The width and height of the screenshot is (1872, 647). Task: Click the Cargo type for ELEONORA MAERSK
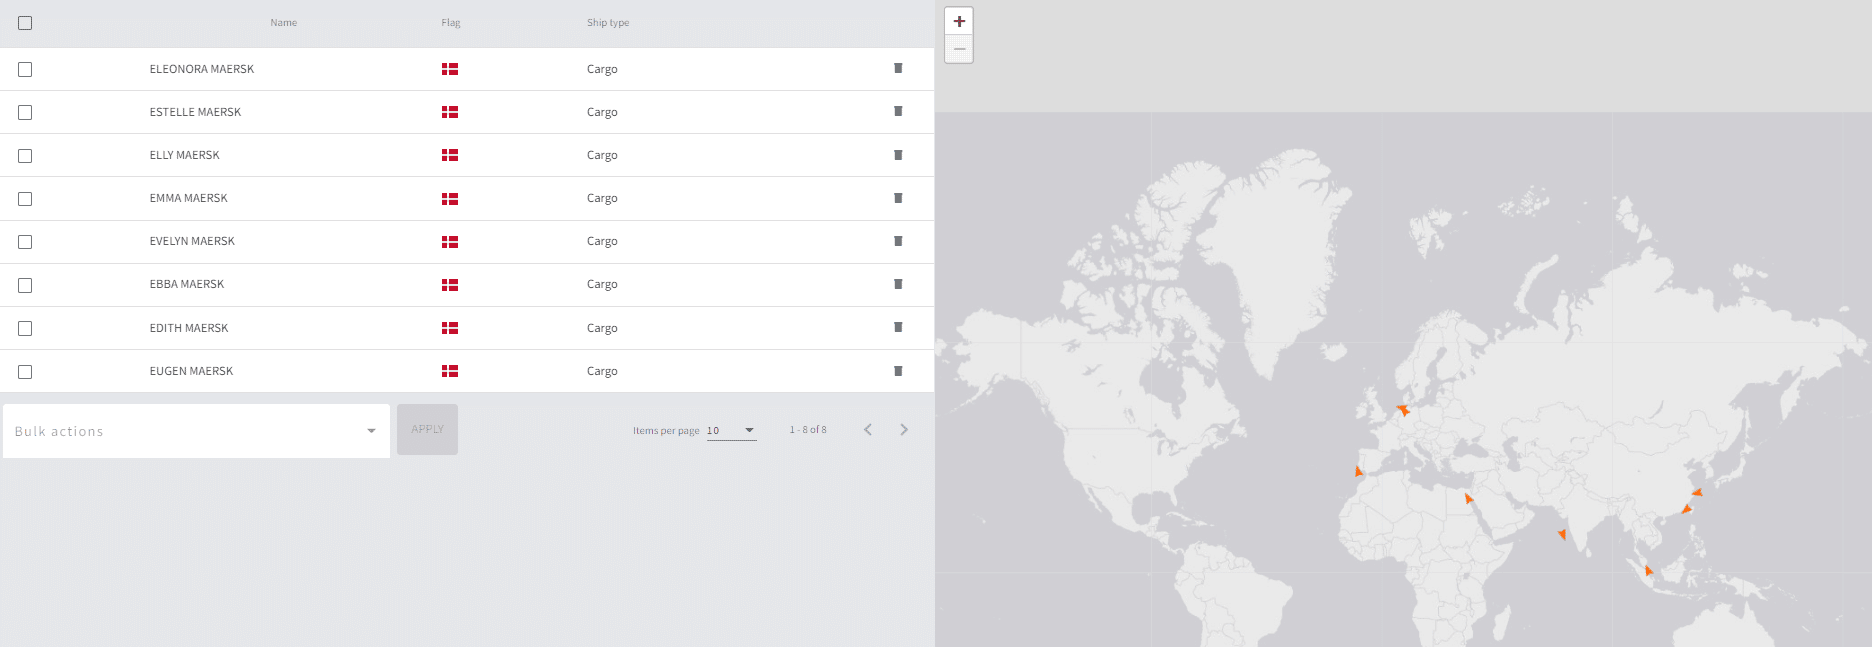pos(602,69)
